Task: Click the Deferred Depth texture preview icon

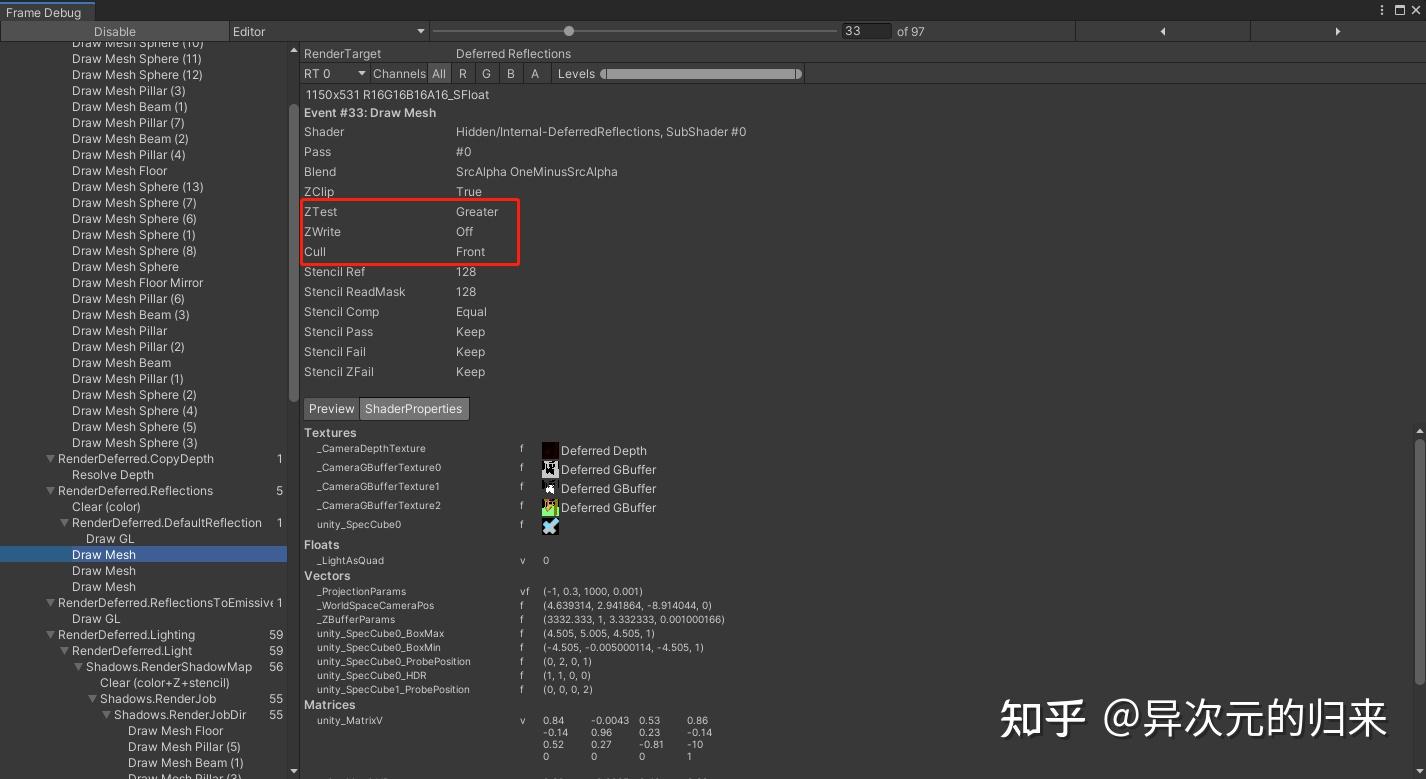Action: 550,450
